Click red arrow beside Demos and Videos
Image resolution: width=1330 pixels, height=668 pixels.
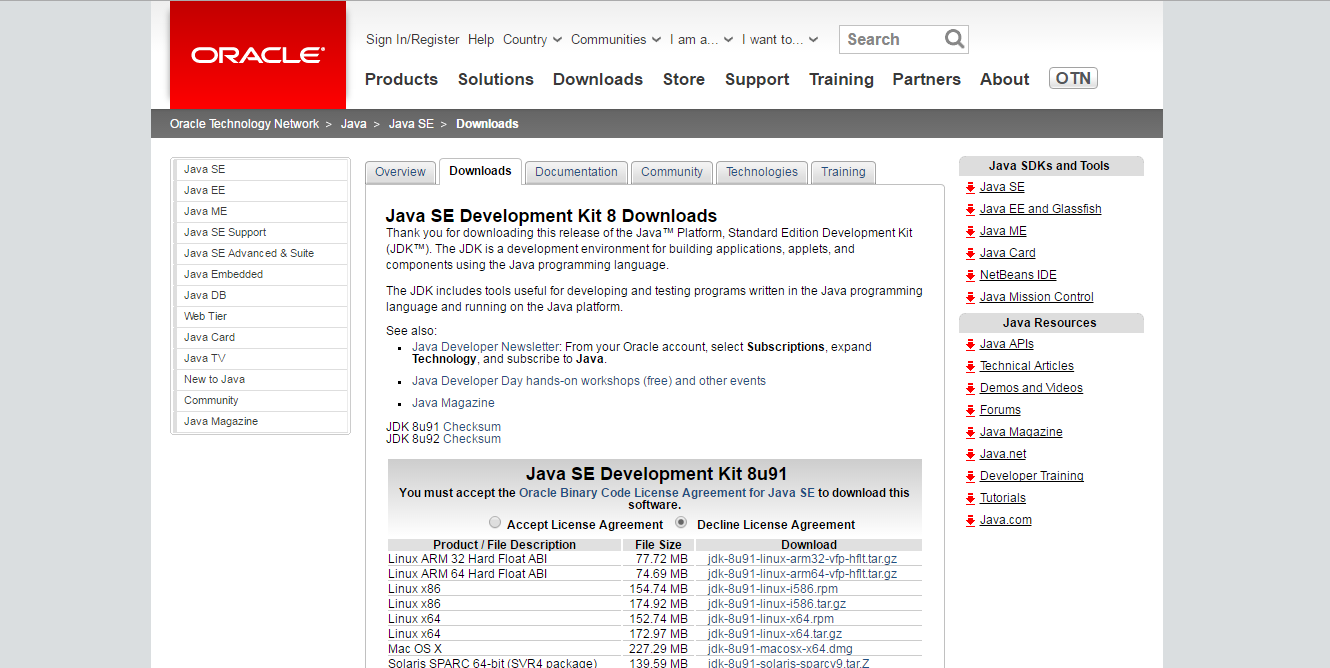pyautogui.click(x=970, y=388)
